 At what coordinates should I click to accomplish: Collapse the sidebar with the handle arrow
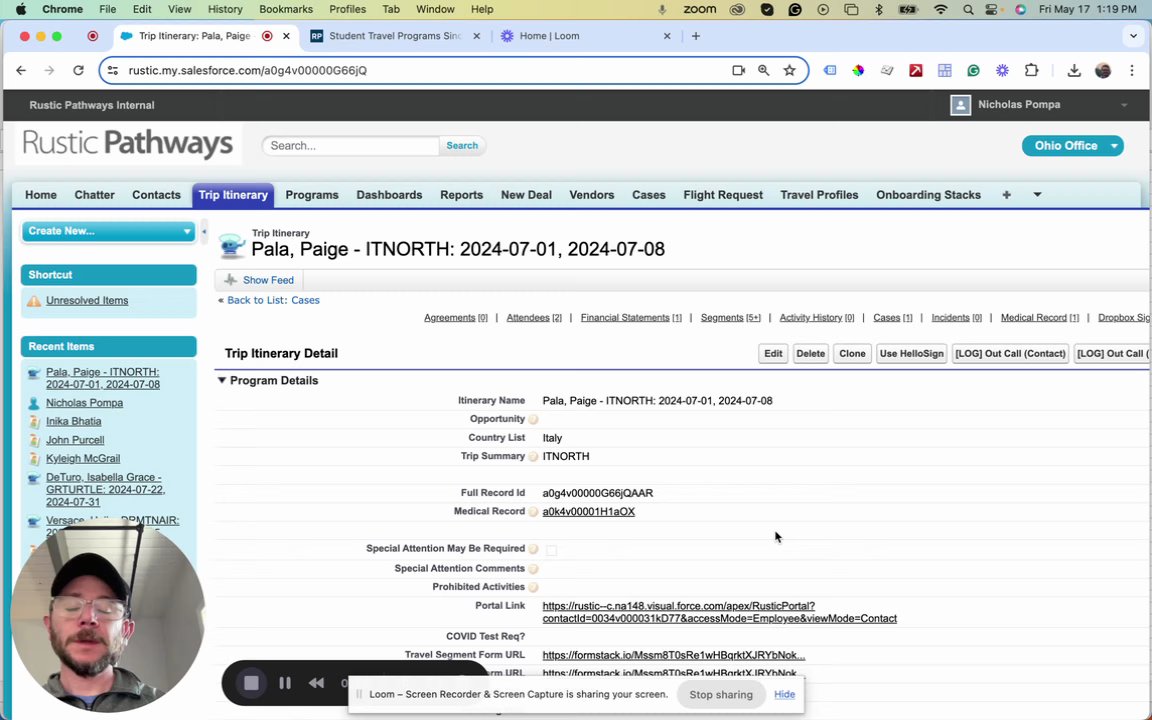(204, 231)
